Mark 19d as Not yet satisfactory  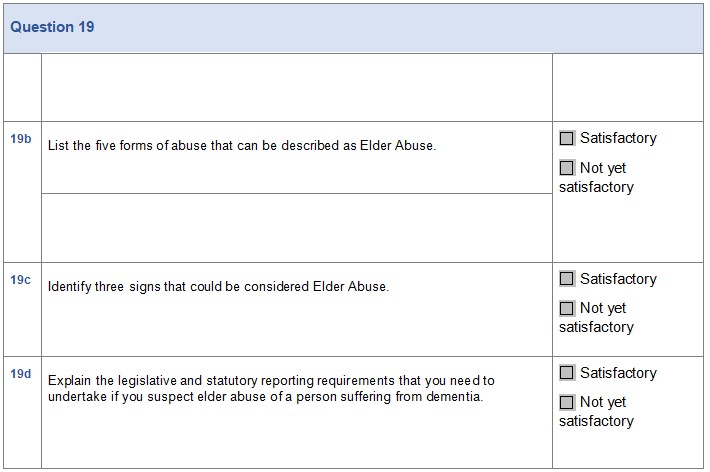click(x=568, y=402)
